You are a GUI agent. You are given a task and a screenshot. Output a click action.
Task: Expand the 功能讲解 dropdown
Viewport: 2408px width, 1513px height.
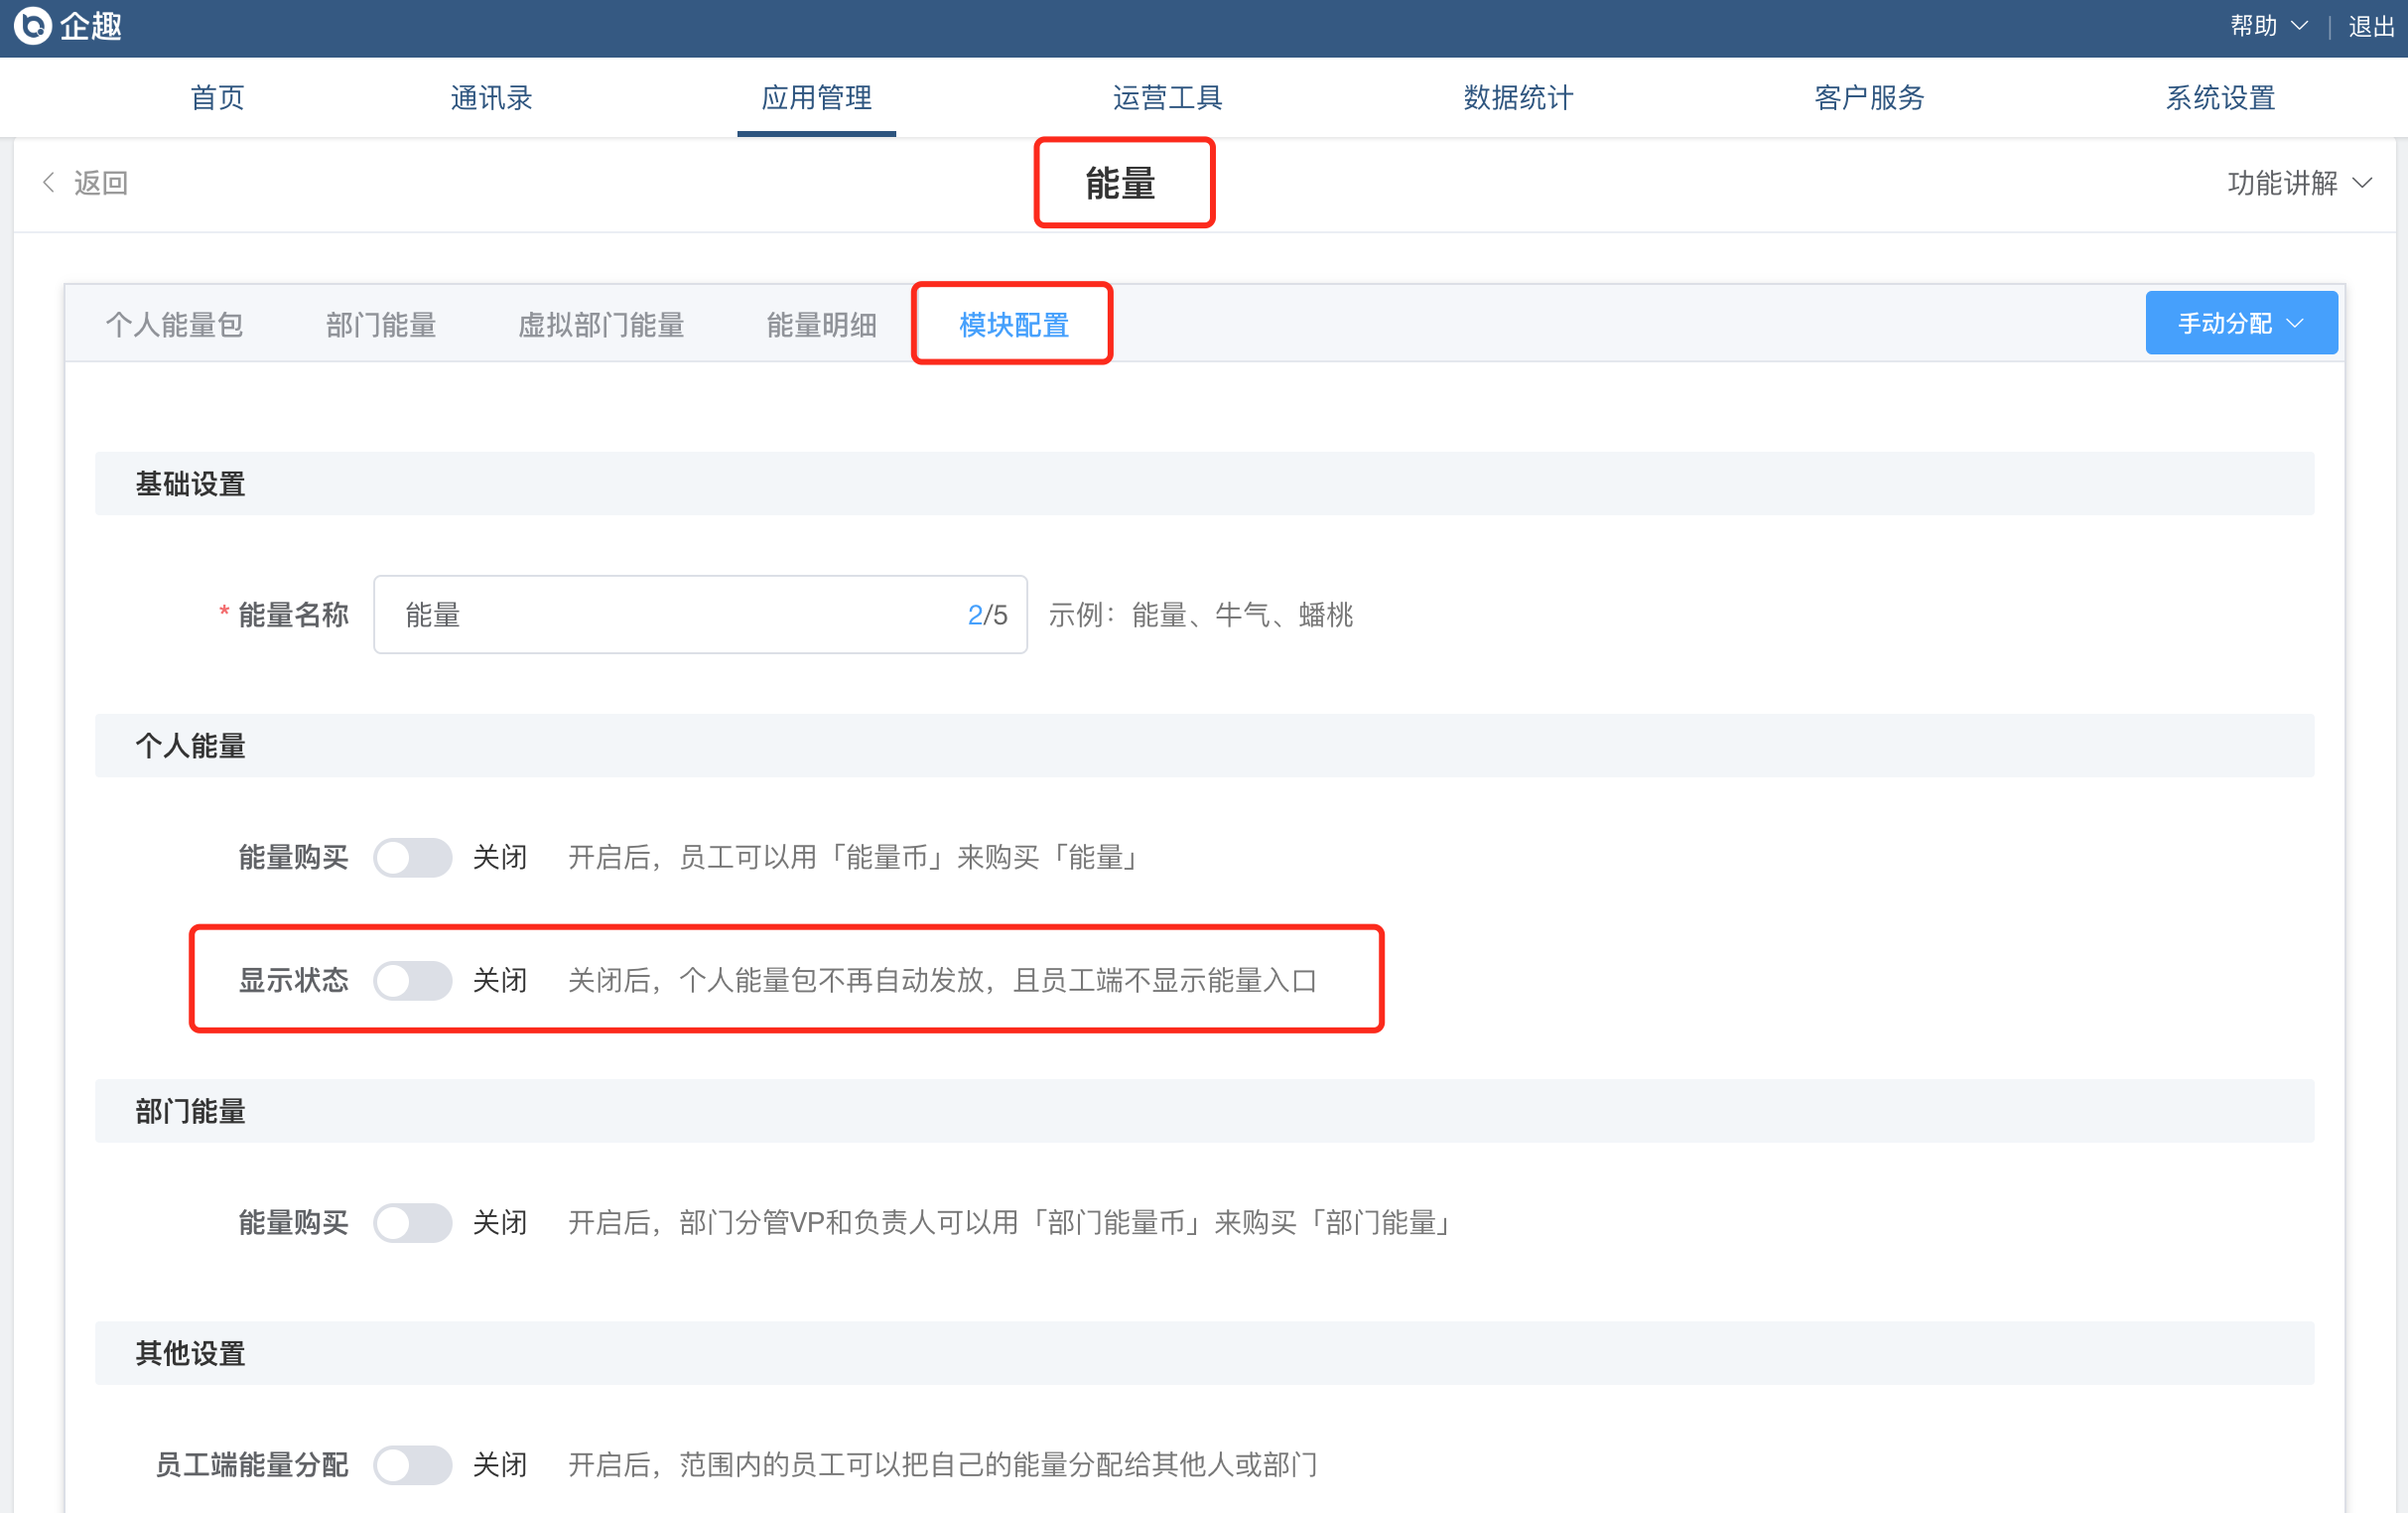(2298, 183)
